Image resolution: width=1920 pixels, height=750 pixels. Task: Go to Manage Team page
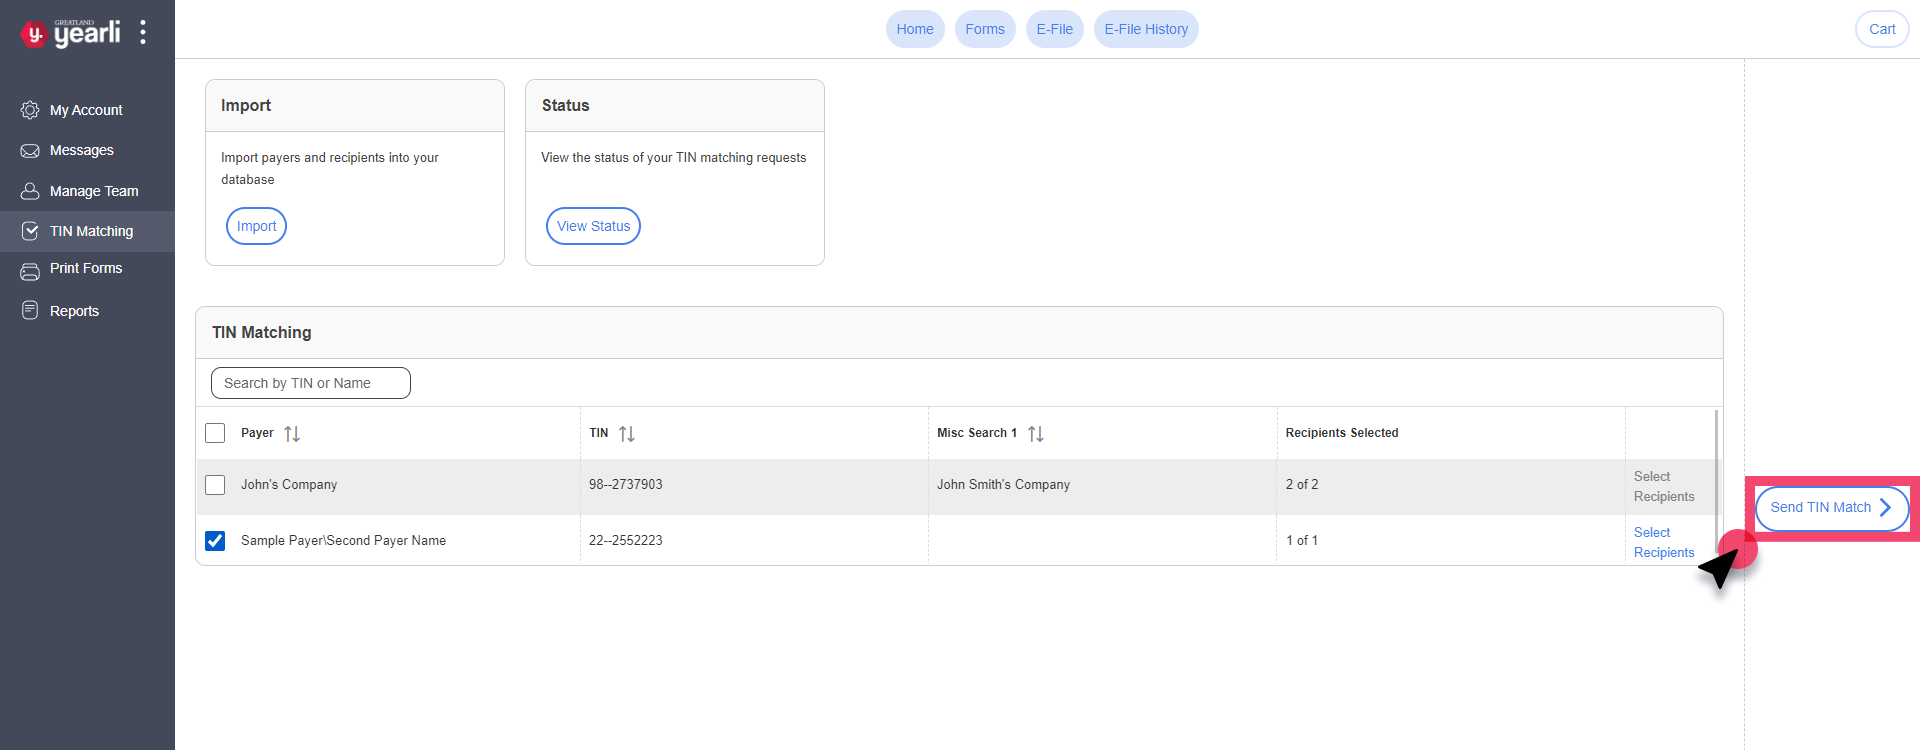[x=87, y=191]
